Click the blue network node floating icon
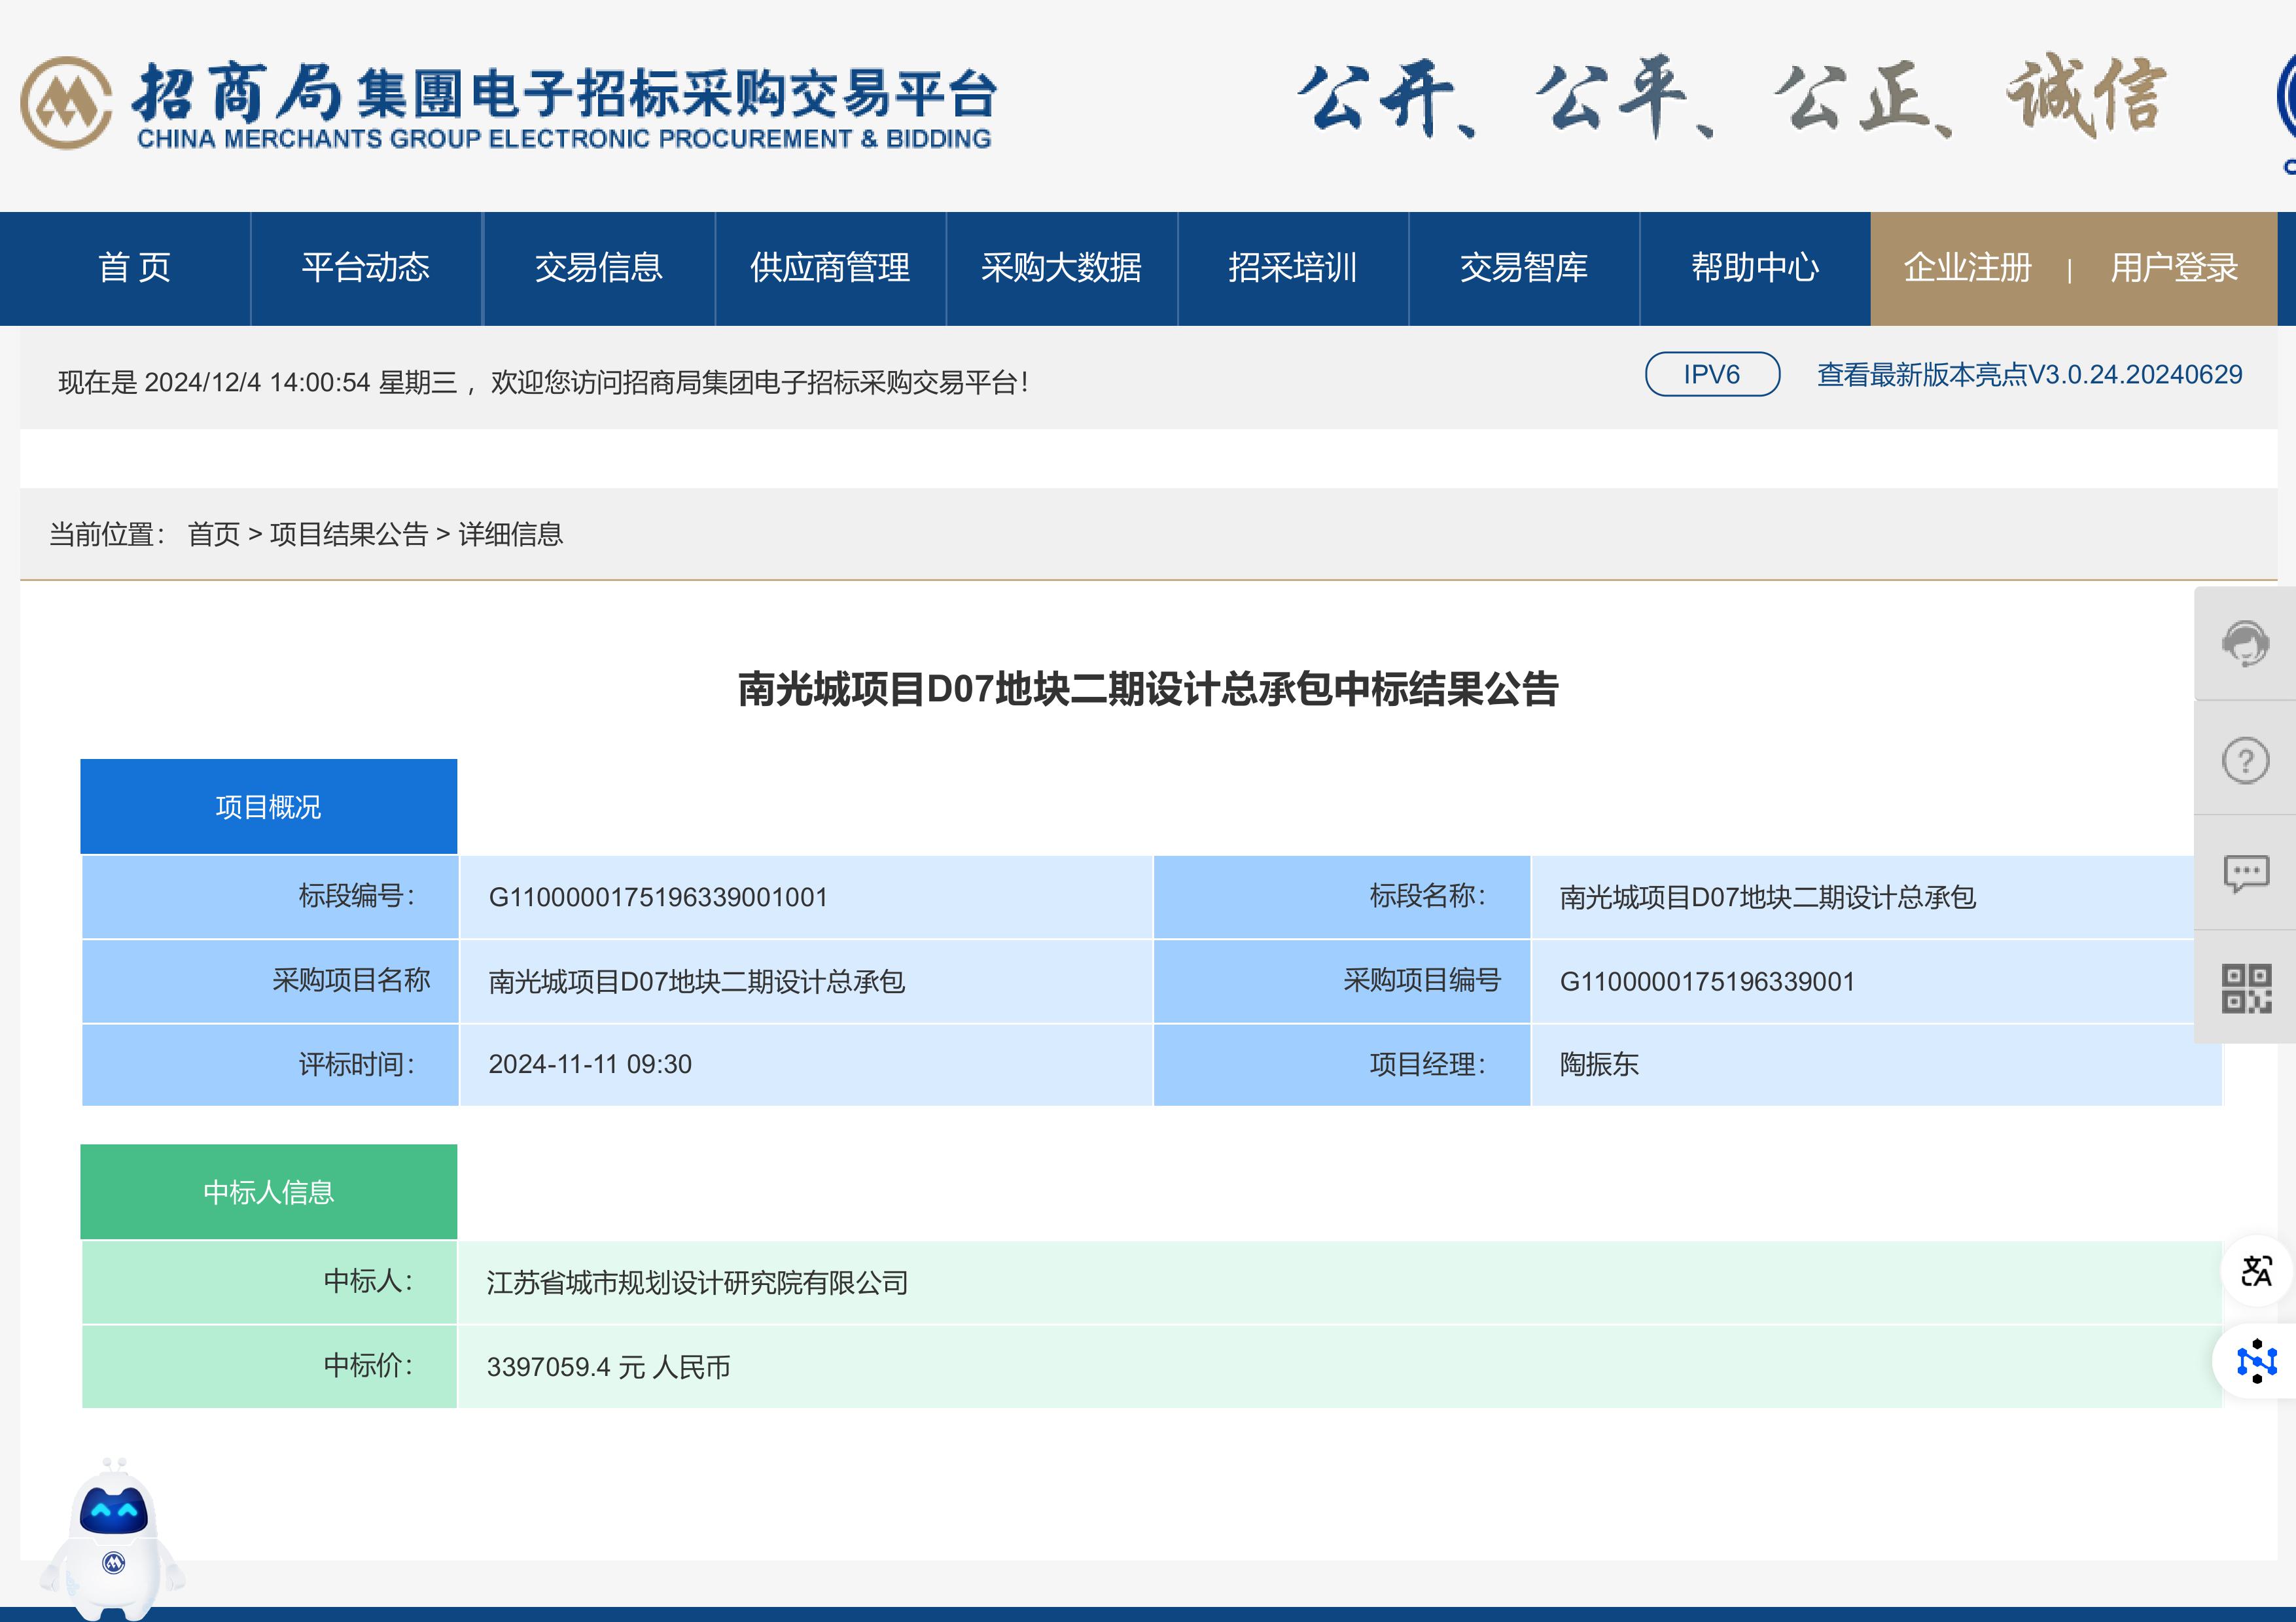The width and height of the screenshot is (2296, 1622). [2255, 1361]
